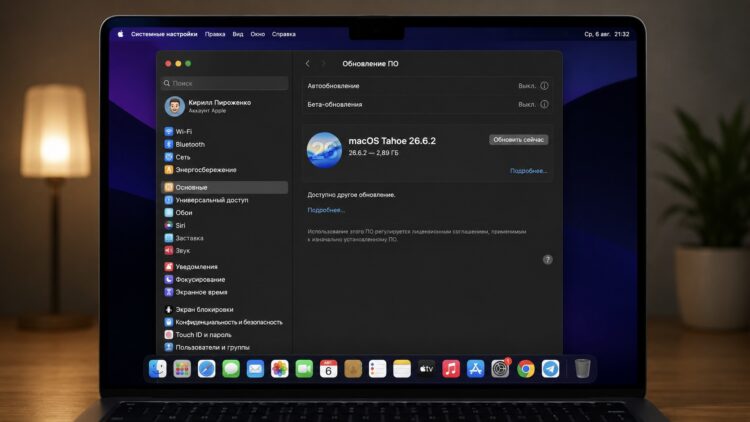Image resolution: width=750 pixels, height=422 pixels.
Task: Show info for Бета-обновления
Action: point(544,104)
